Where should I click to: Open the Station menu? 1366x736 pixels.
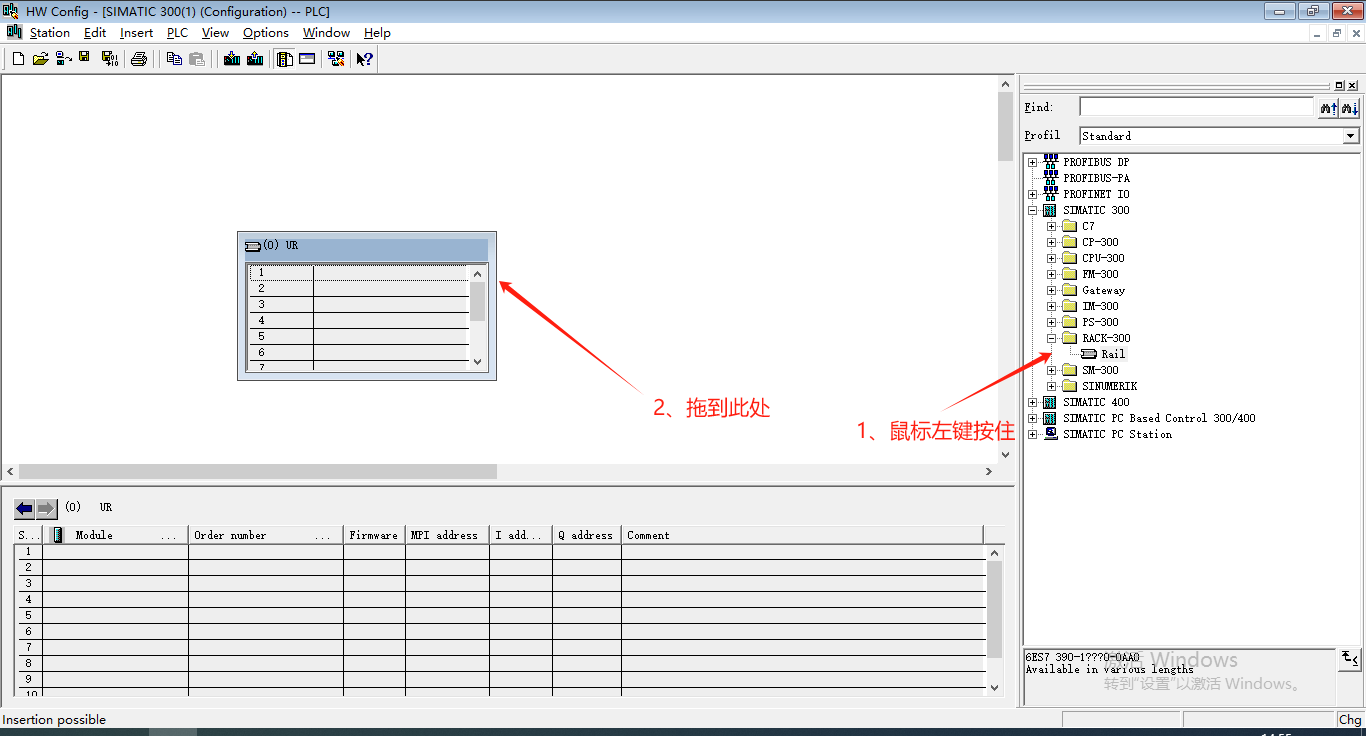tap(50, 33)
